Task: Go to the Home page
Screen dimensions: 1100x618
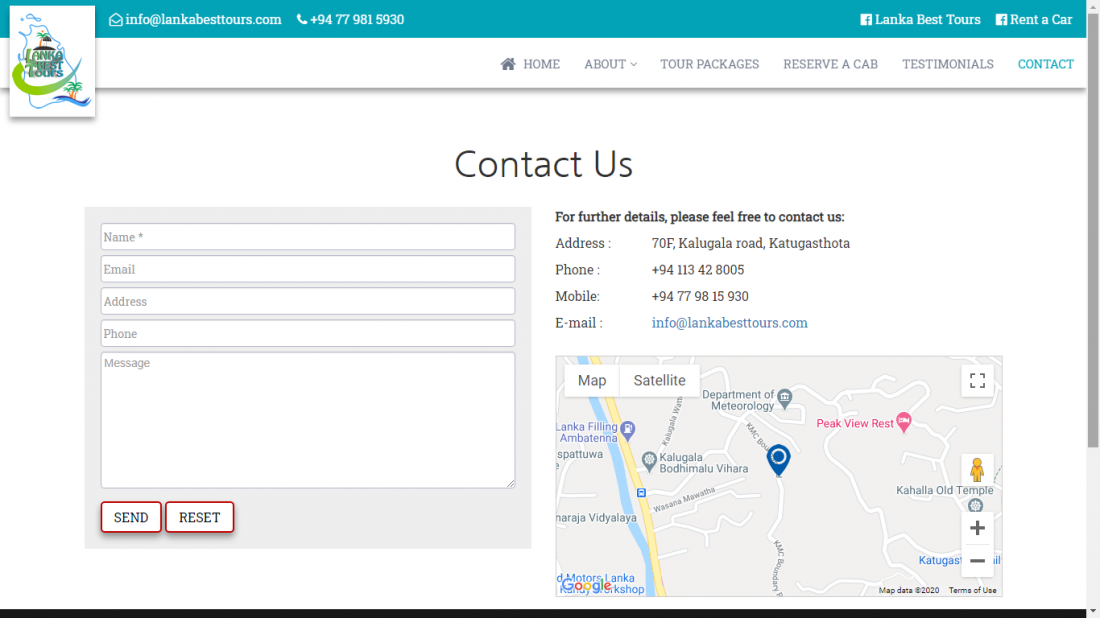Action: pos(530,64)
